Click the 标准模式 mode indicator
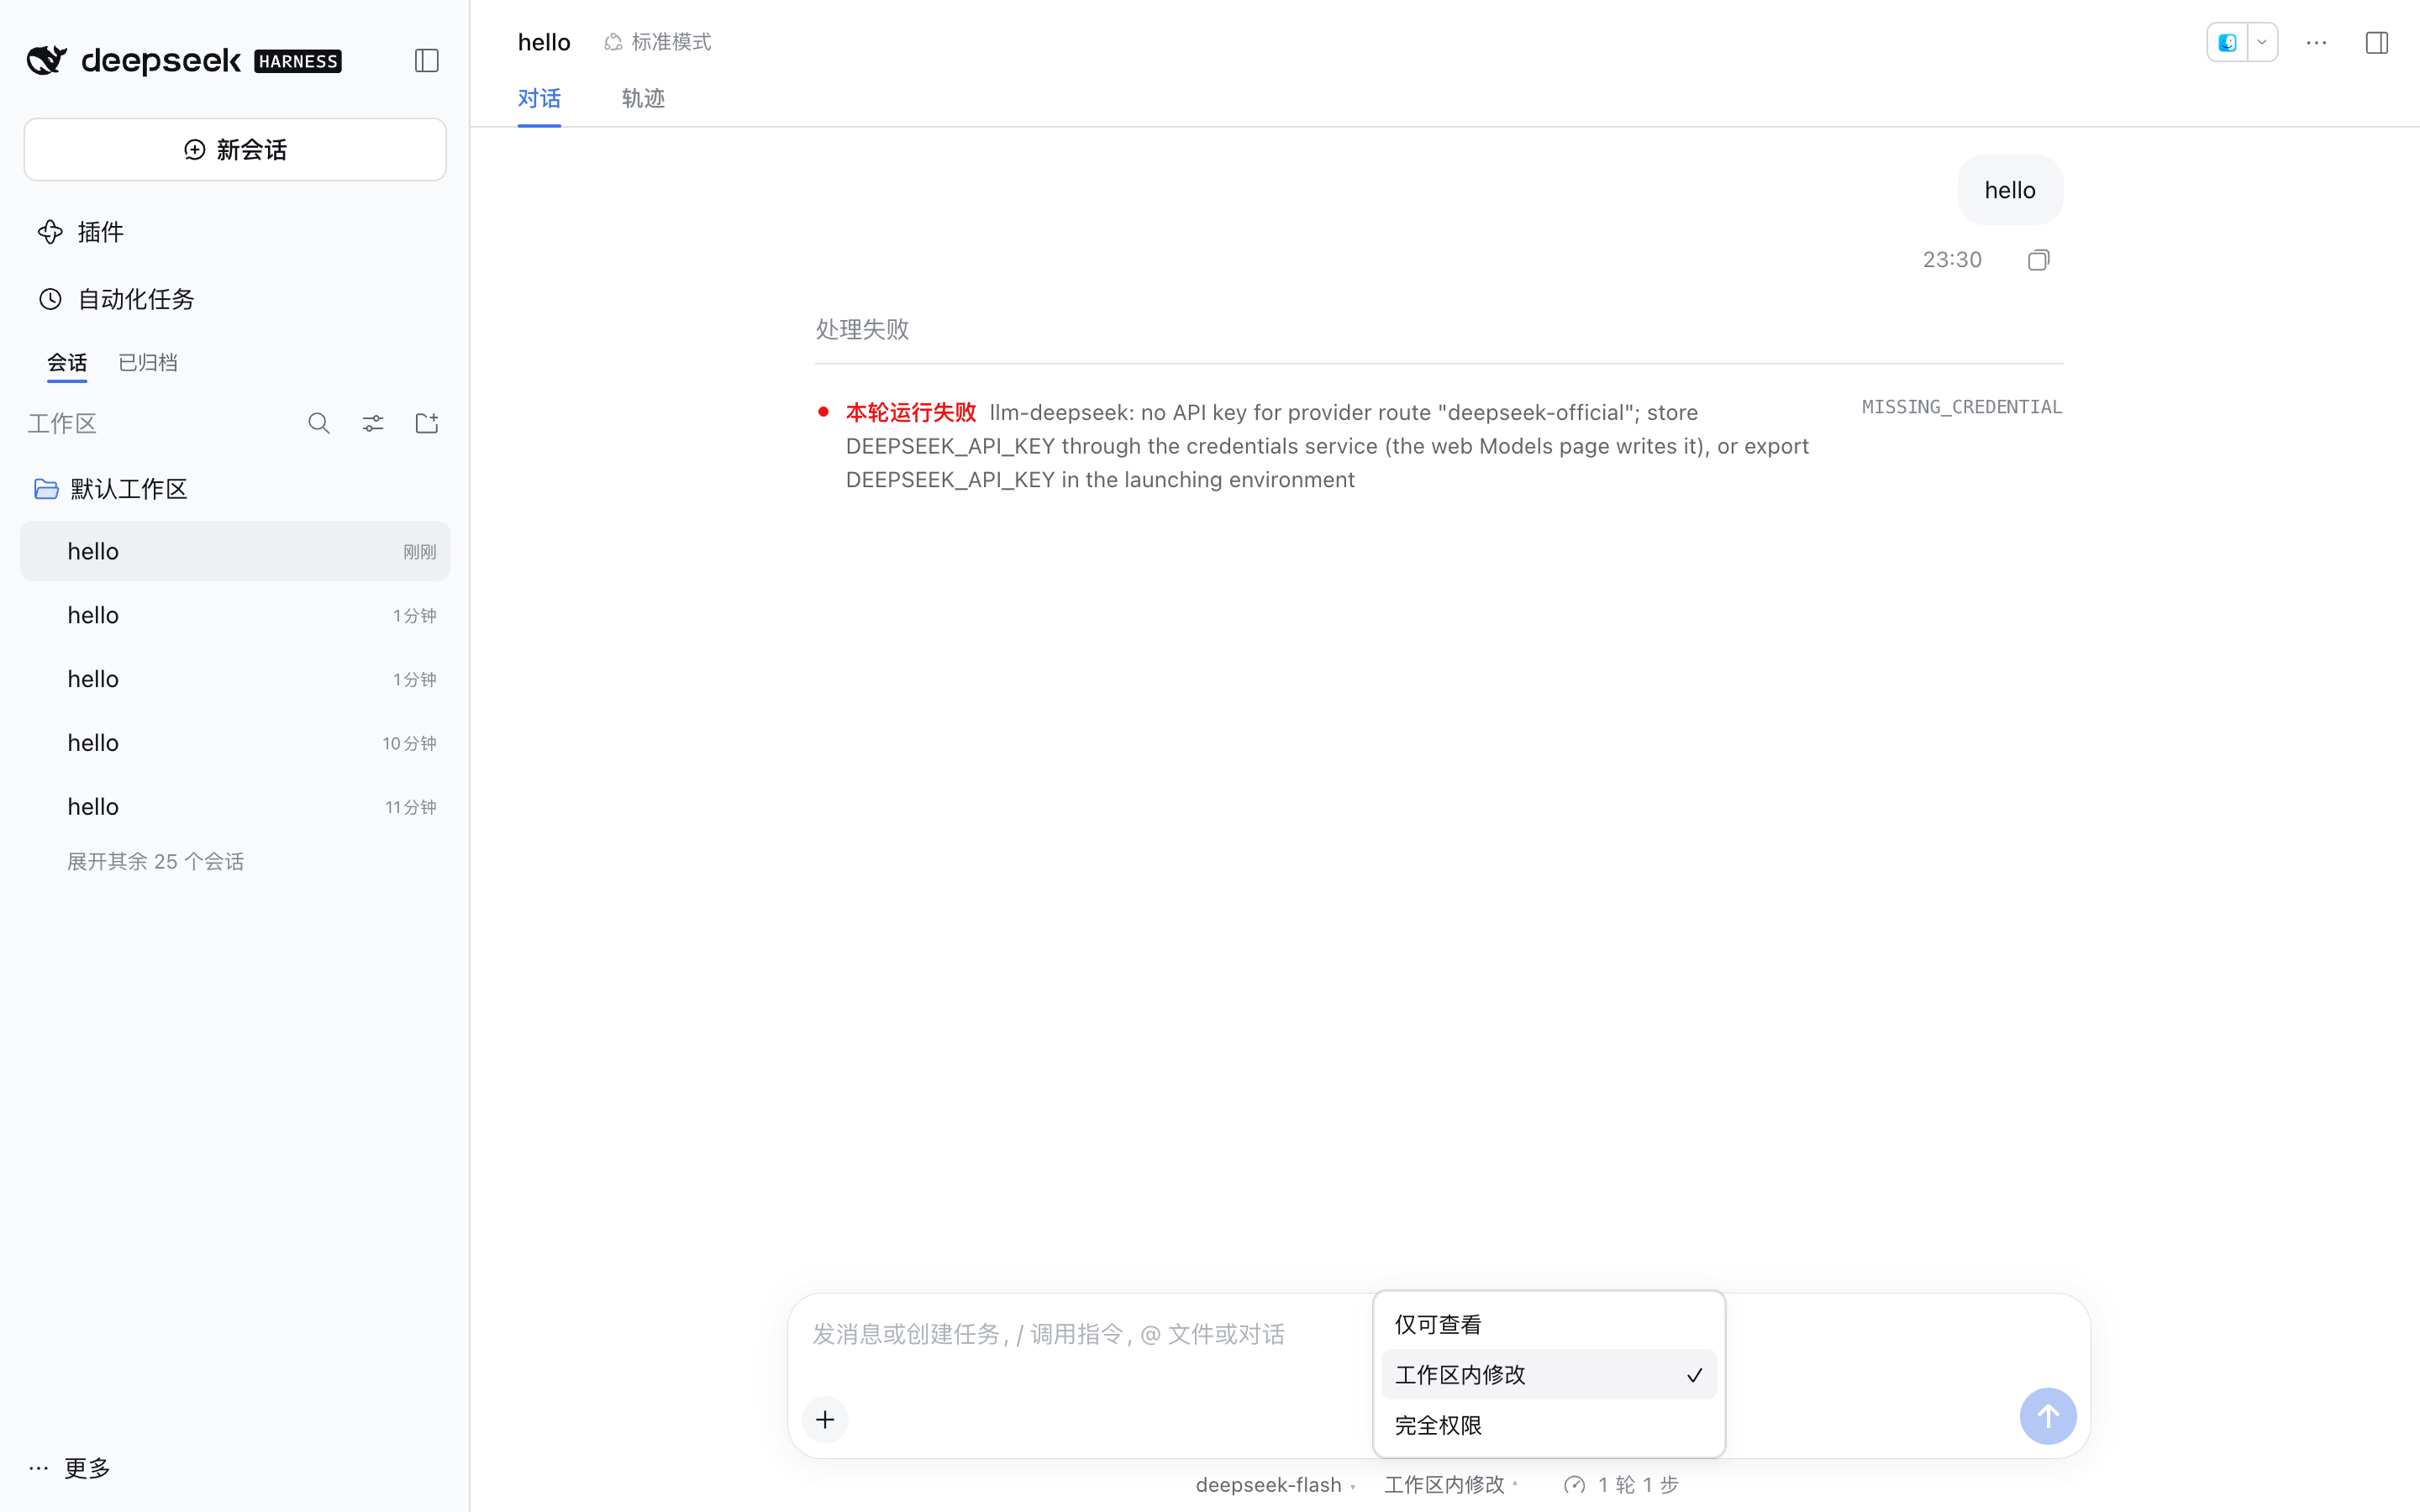Image resolution: width=2420 pixels, height=1512 pixels. pyautogui.click(x=657, y=42)
